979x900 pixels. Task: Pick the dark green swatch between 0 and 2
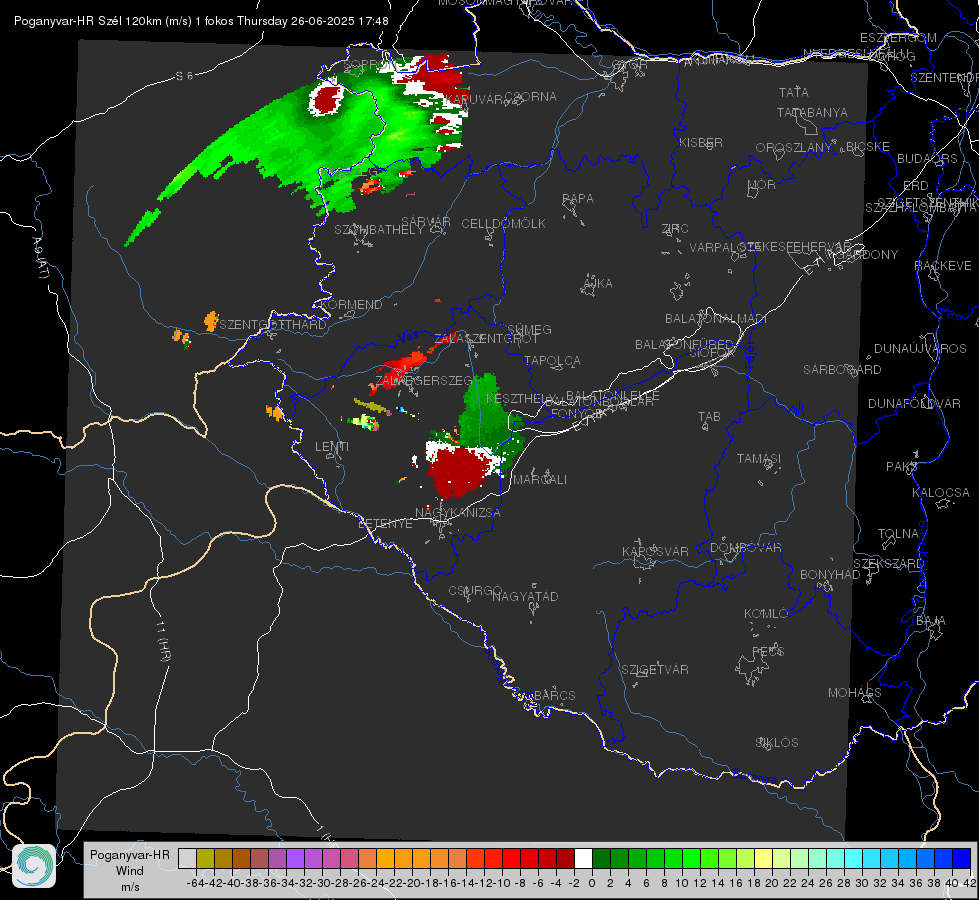coord(601,859)
